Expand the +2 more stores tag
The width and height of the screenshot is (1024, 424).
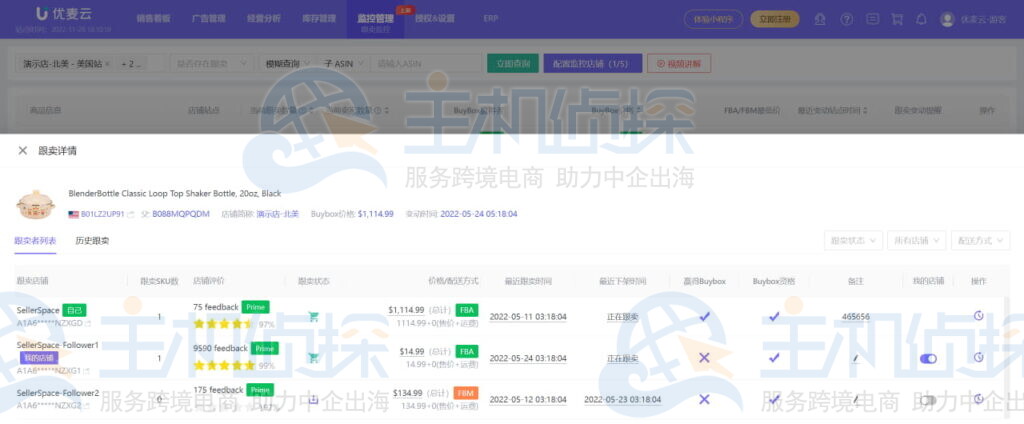tap(132, 64)
